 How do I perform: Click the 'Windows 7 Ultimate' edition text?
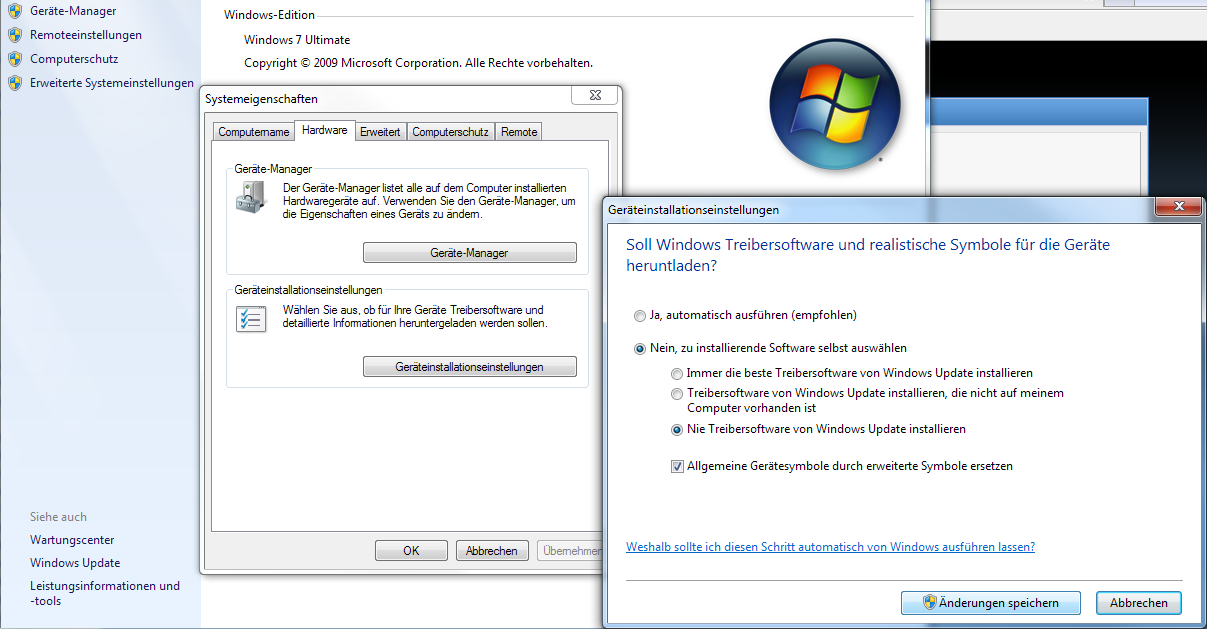click(x=297, y=40)
